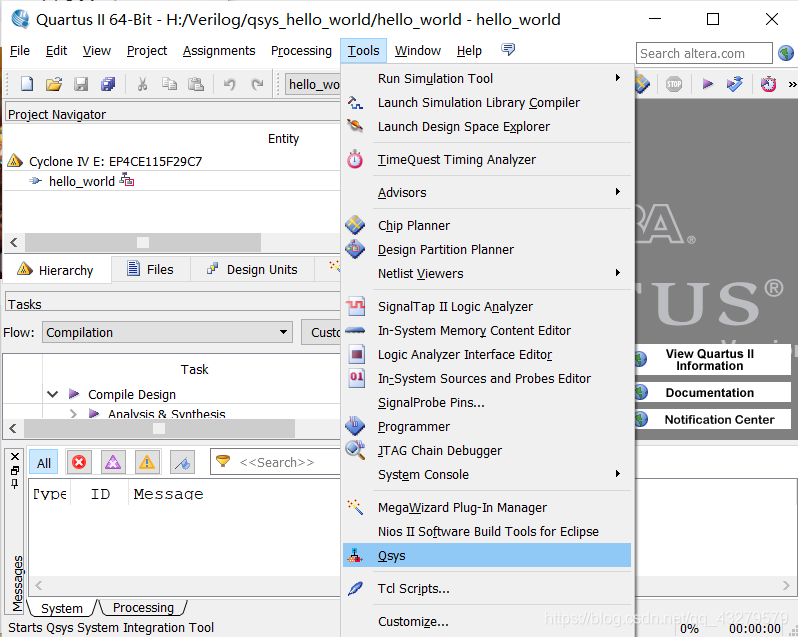Open the Assignments menu
Screen dimensions: 798x637
(219, 51)
